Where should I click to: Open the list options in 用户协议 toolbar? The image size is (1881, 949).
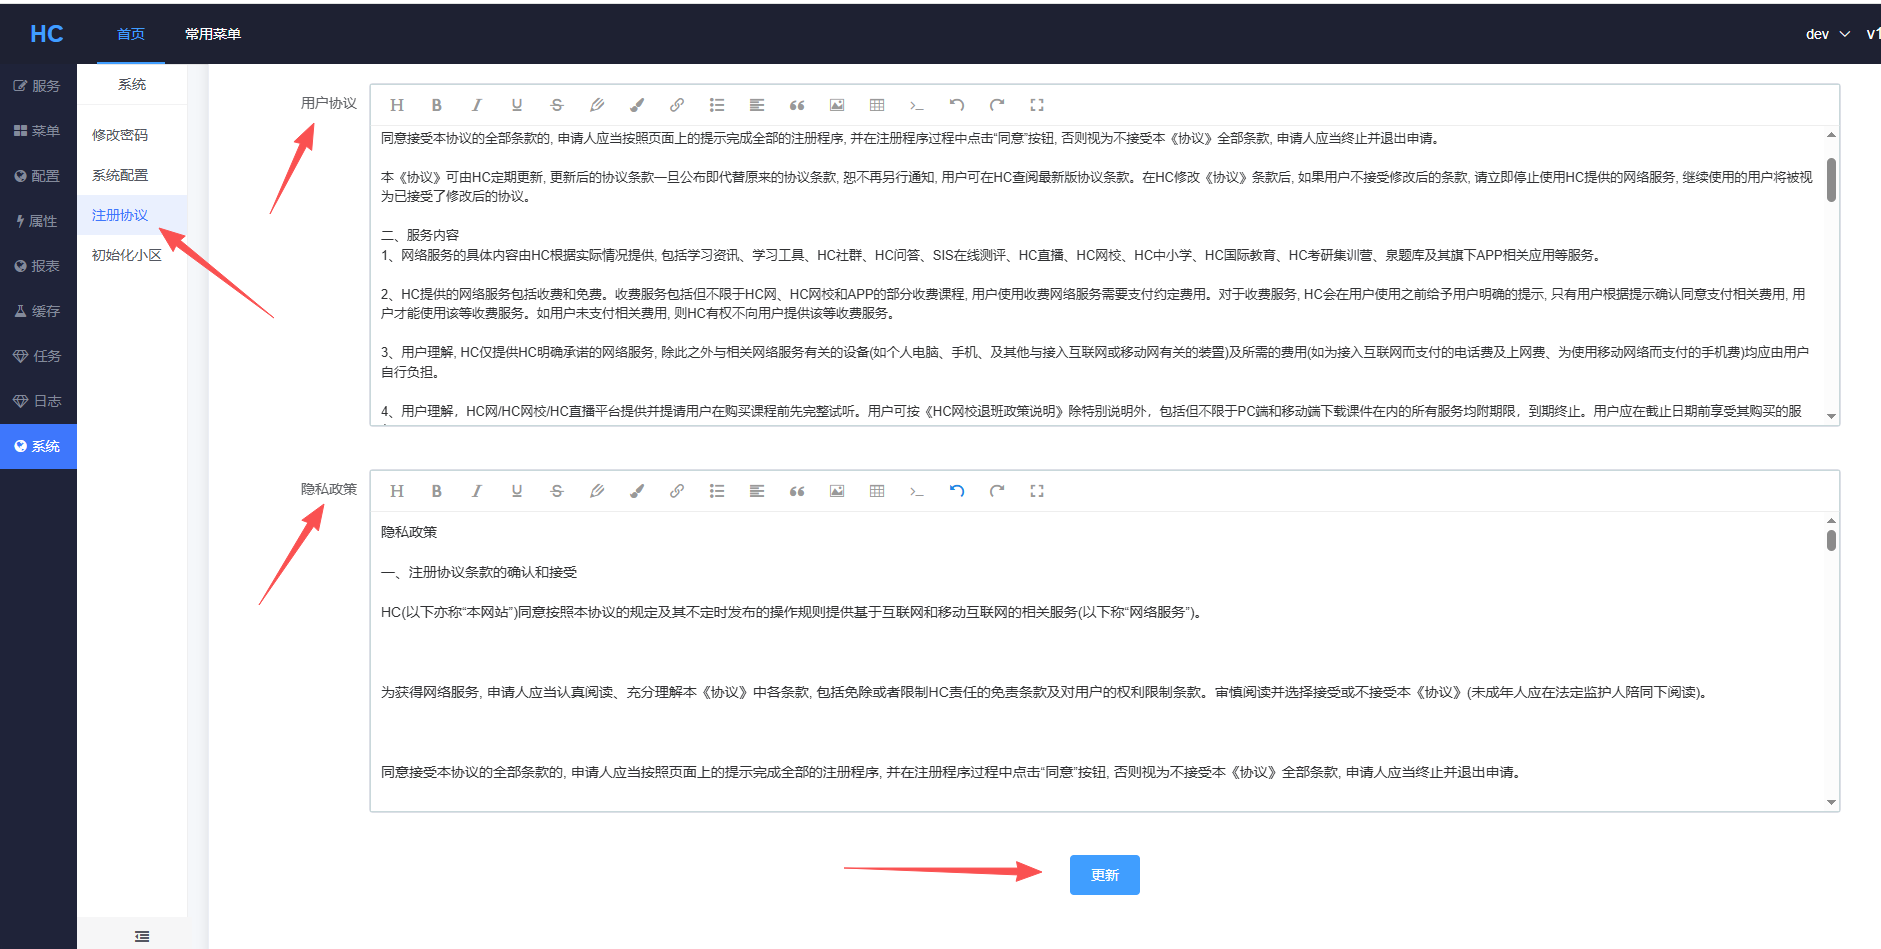(717, 104)
